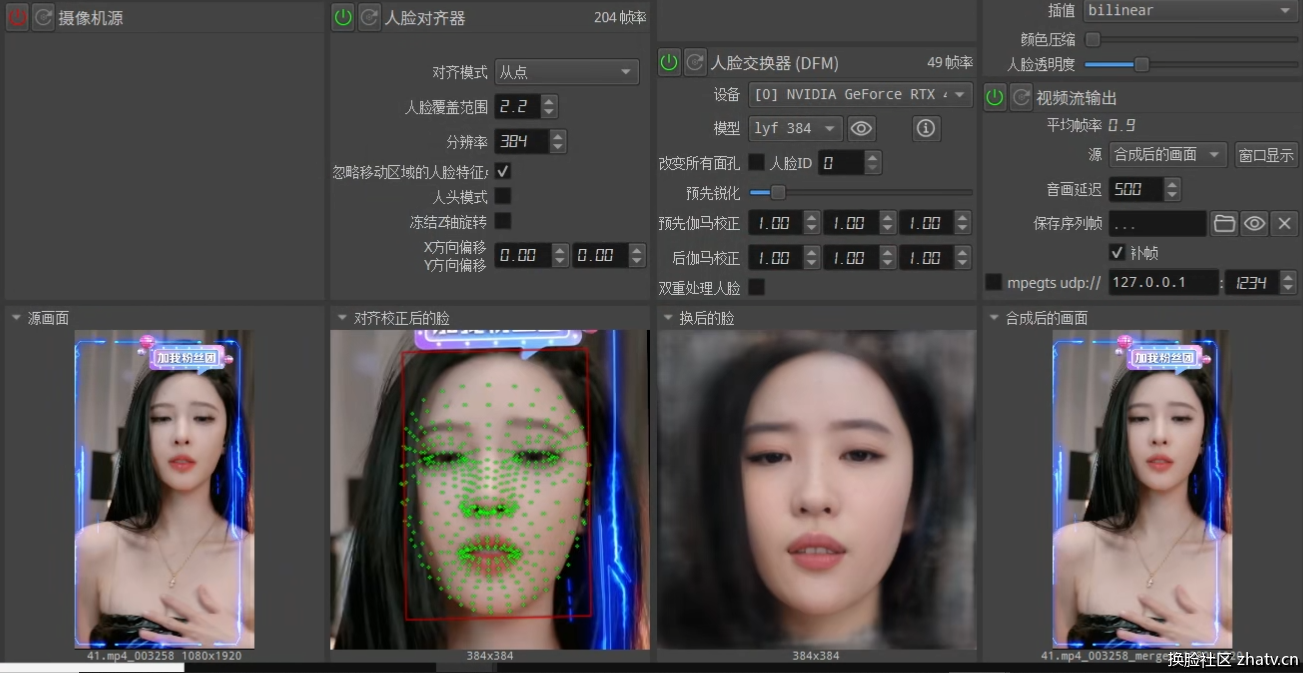The width and height of the screenshot is (1303, 673).
Task: Click the aligned face preview with landmarks
Action: coord(490,490)
